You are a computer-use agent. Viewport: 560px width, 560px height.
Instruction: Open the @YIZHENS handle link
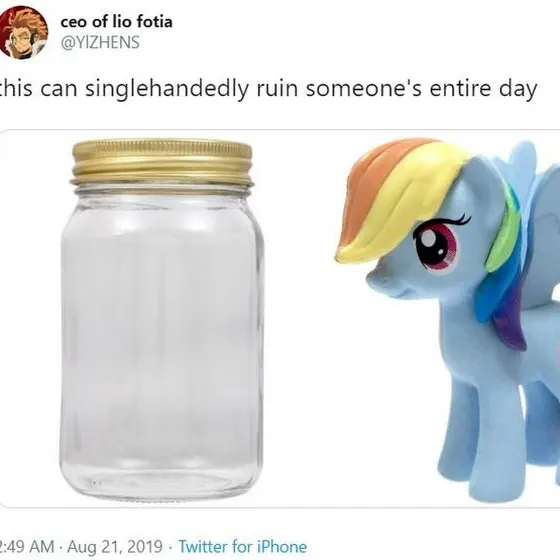click(100, 42)
